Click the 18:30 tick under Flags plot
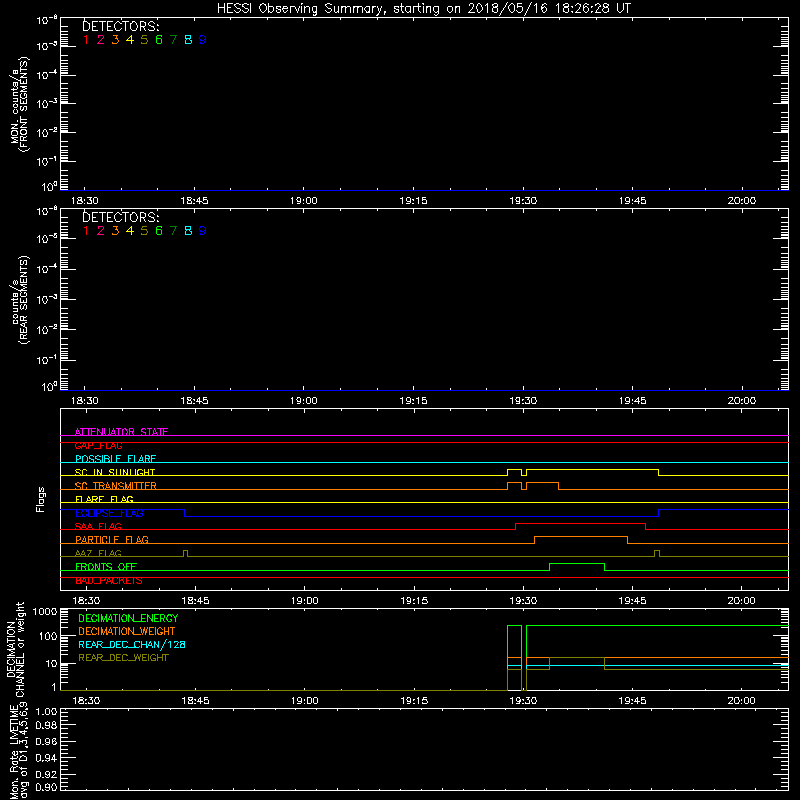The image size is (800, 800). pos(86,601)
